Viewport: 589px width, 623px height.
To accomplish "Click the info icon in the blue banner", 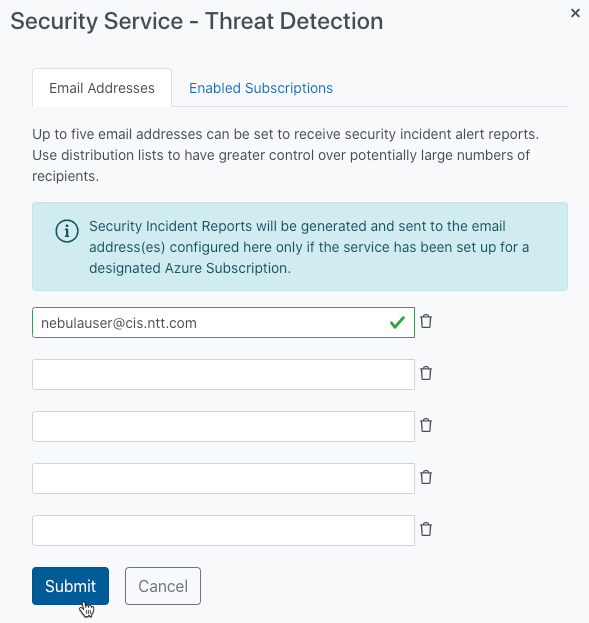I will pos(67,231).
